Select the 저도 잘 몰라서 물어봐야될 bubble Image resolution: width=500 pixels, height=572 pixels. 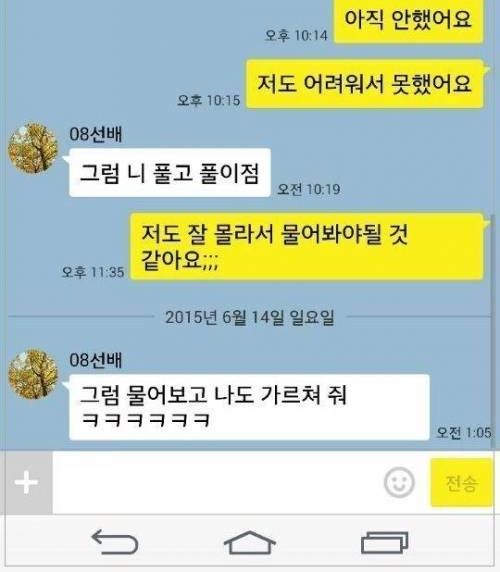point(307,247)
